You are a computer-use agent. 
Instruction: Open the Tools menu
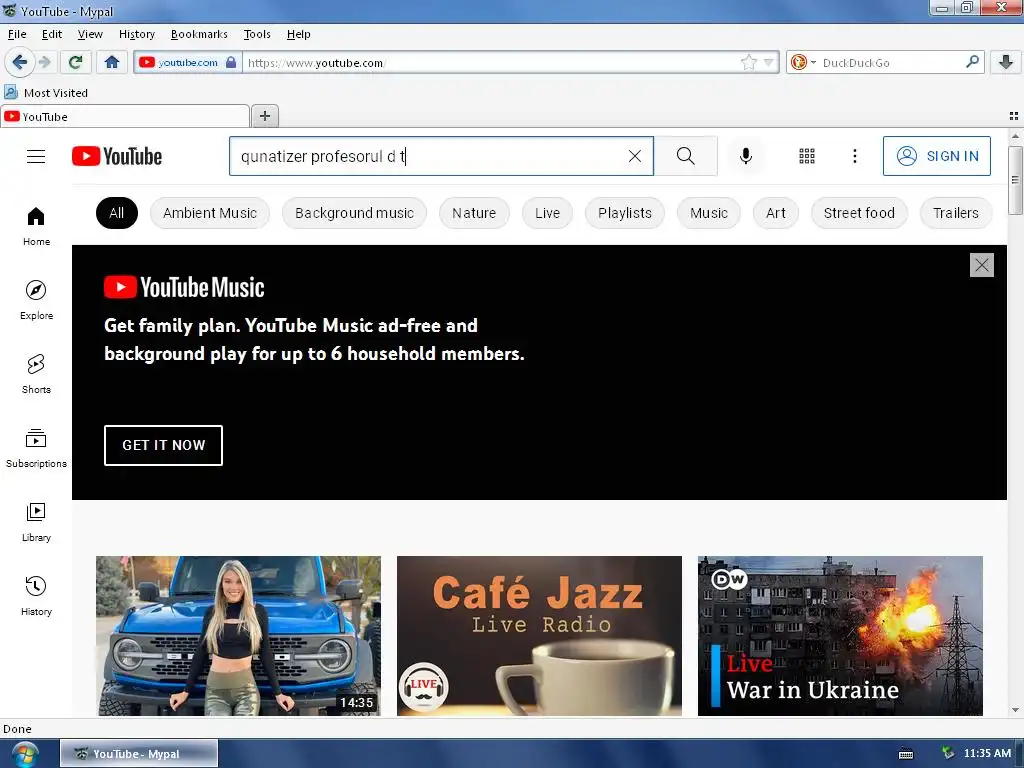click(x=257, y=34)
